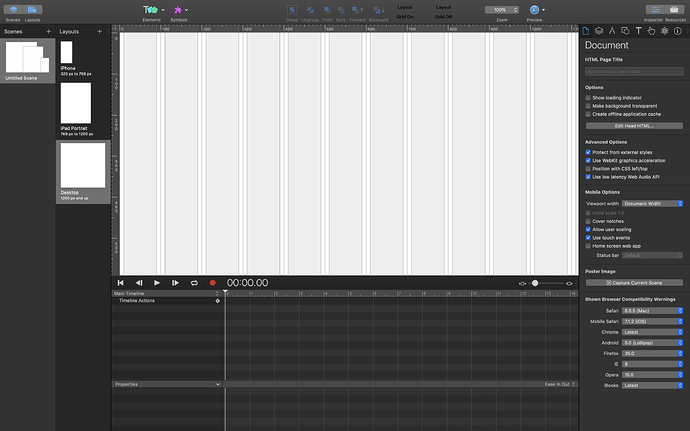
Task: Open Chrome version dropdown
Action: click(652, 332)
